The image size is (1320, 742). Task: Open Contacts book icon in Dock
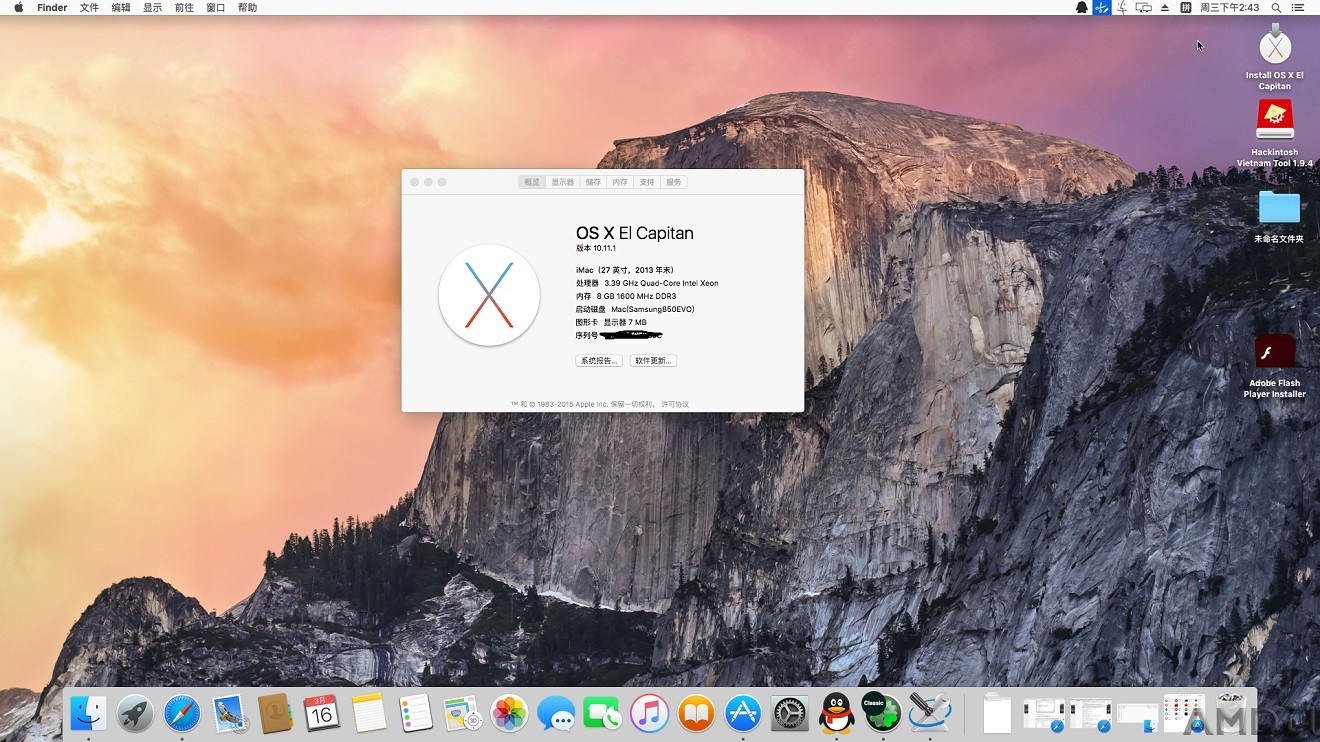(275, 714)
